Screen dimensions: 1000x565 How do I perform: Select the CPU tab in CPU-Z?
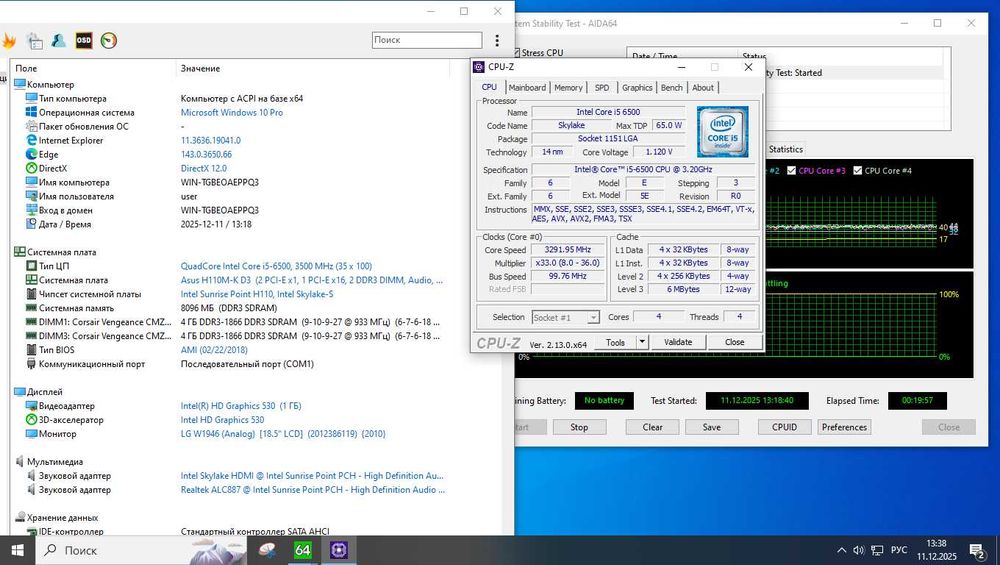pyautogui.click(x=489, y=87)
